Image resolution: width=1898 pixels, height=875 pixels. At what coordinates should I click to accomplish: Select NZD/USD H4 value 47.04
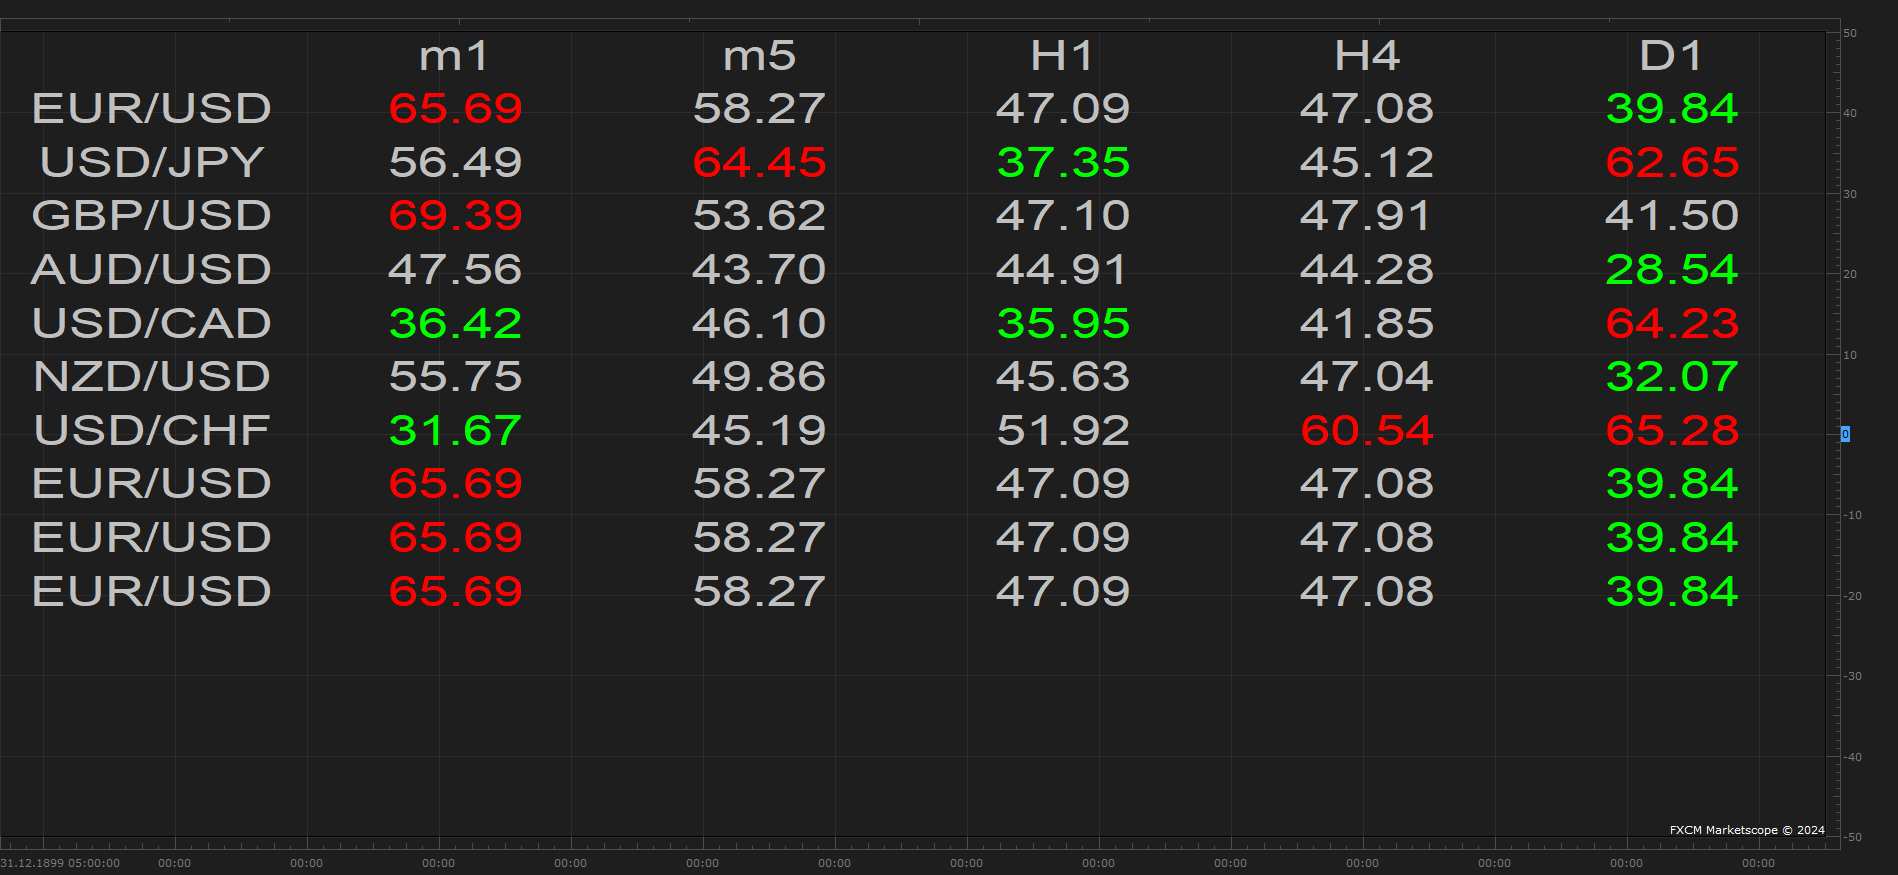1367,377
